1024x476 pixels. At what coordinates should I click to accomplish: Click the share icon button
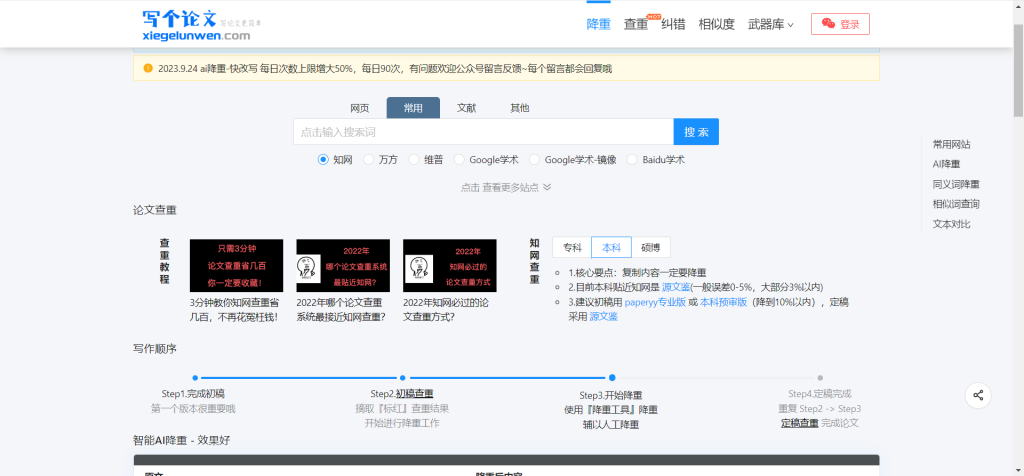[978, 395]
